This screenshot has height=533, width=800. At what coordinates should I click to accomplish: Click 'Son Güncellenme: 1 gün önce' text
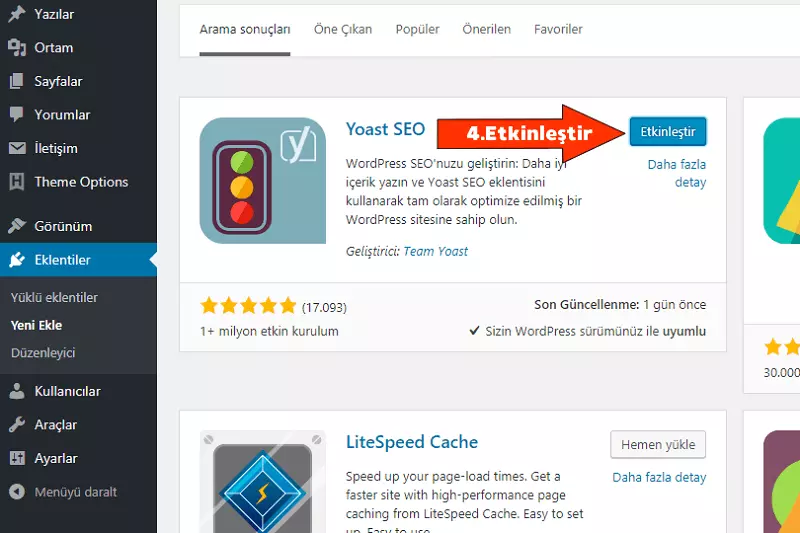tap(620, 305)
